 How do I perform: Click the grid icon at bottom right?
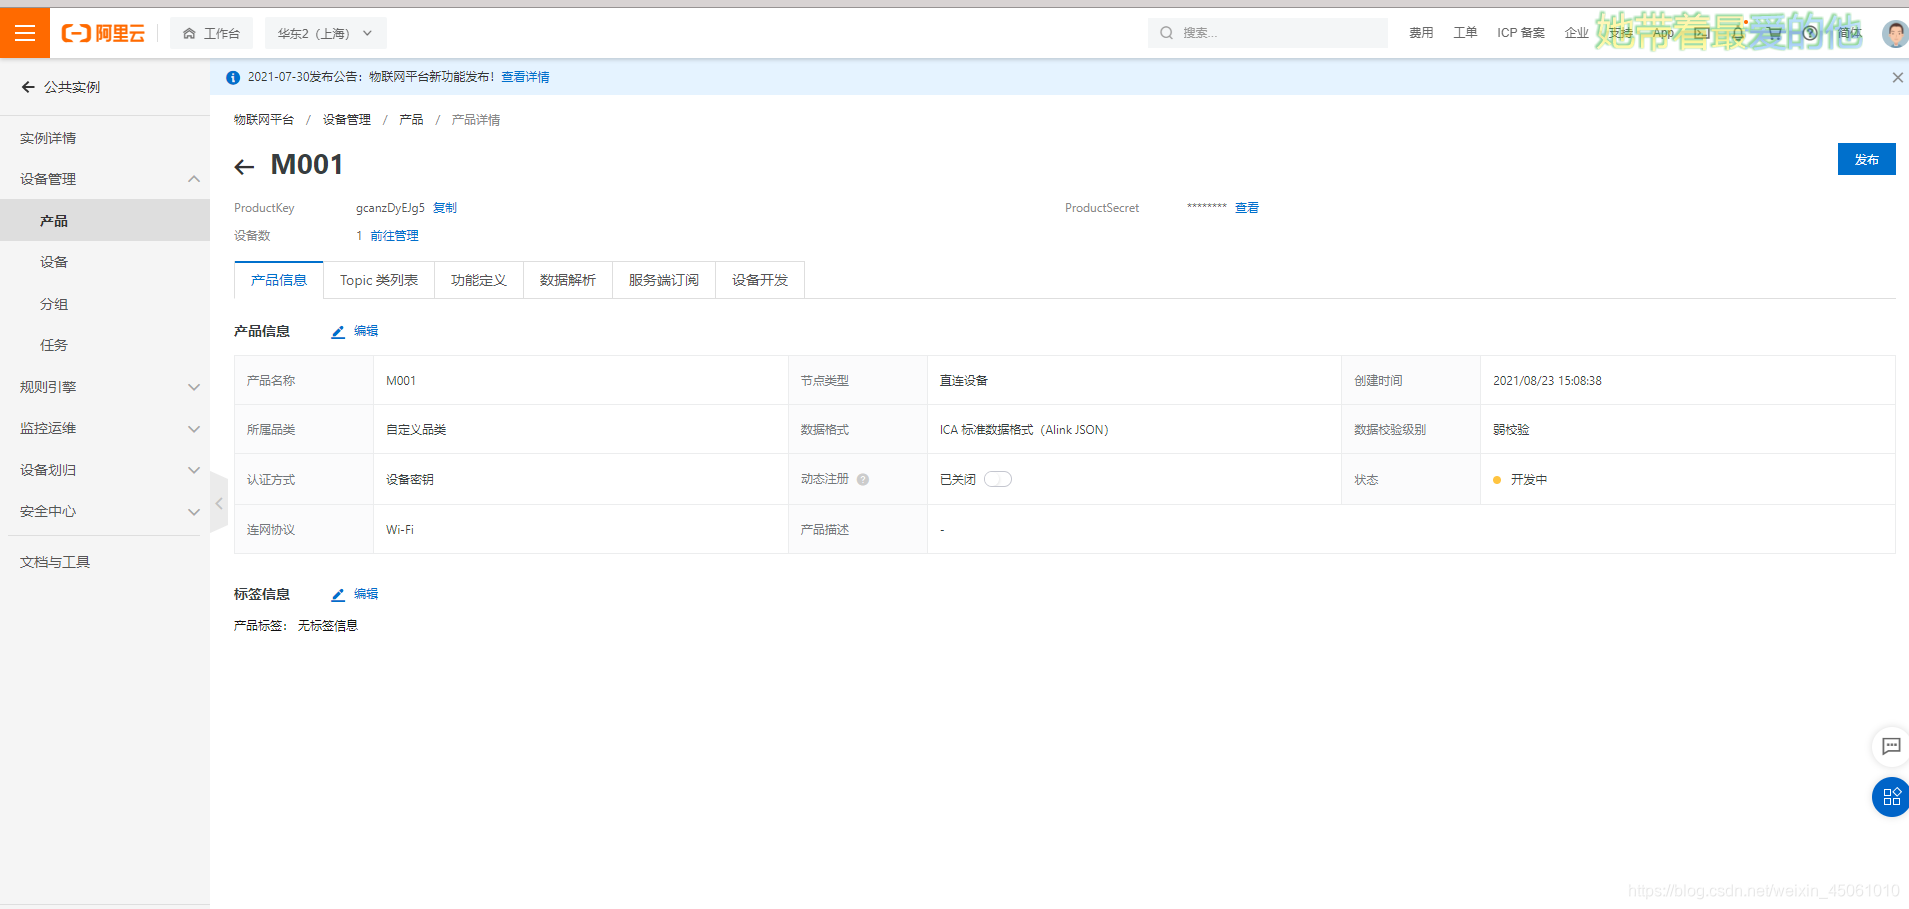point(1890,797)
